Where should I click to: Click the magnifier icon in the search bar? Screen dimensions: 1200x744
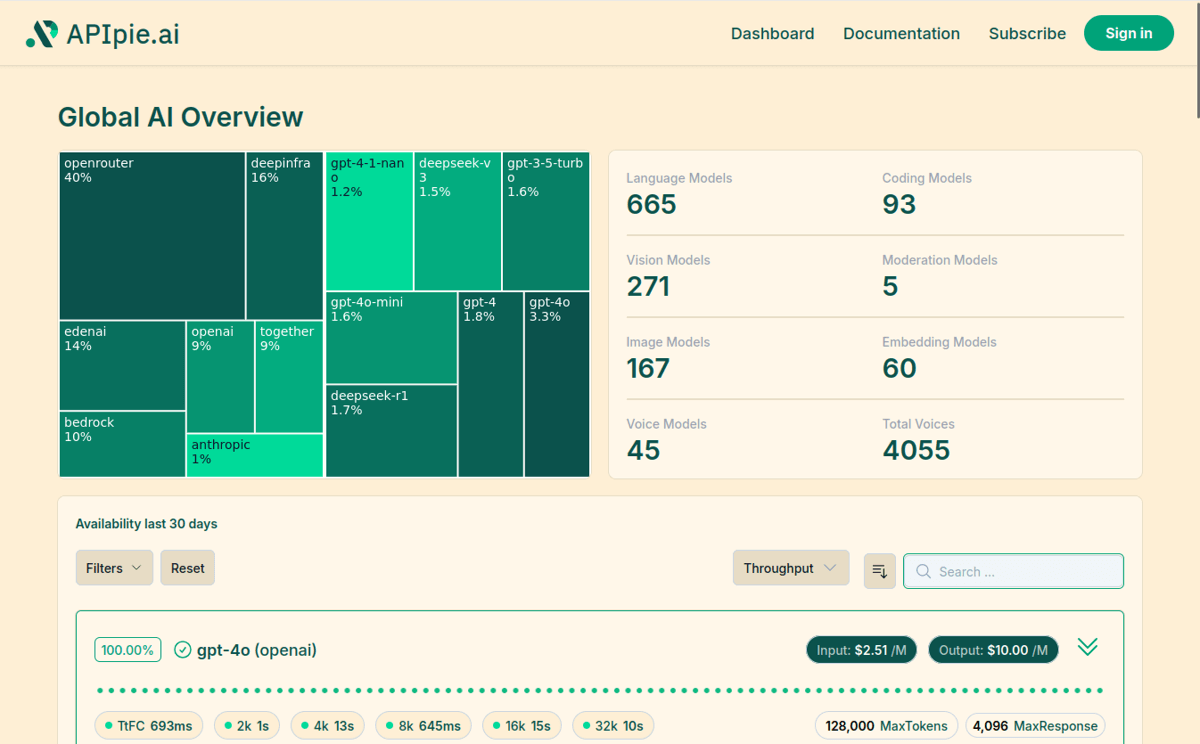[923, 571]
